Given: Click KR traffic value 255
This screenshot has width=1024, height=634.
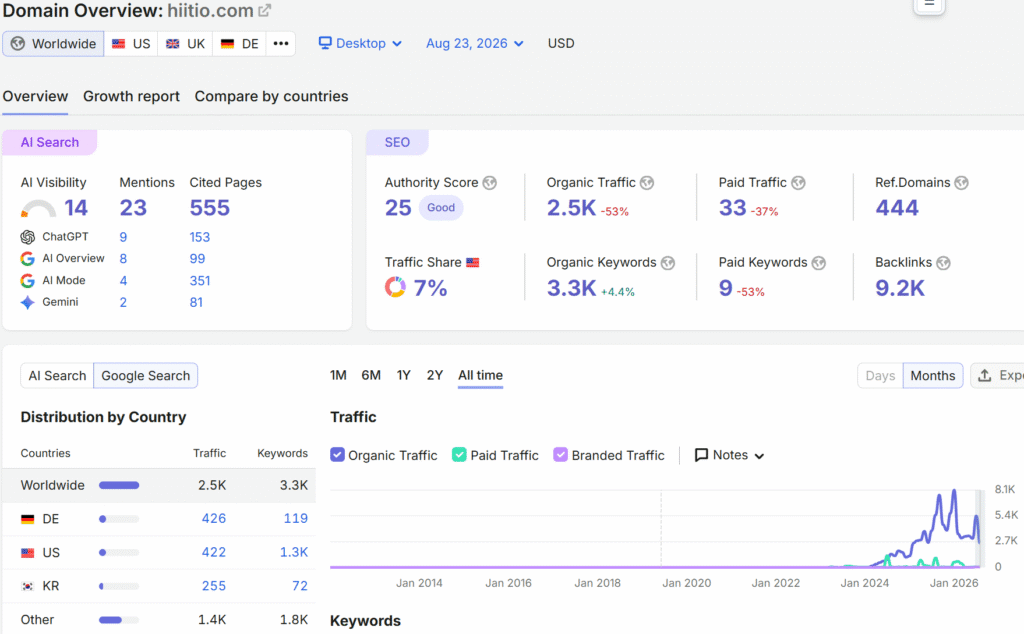Looking at the screenshot, I should click(214, 586).
